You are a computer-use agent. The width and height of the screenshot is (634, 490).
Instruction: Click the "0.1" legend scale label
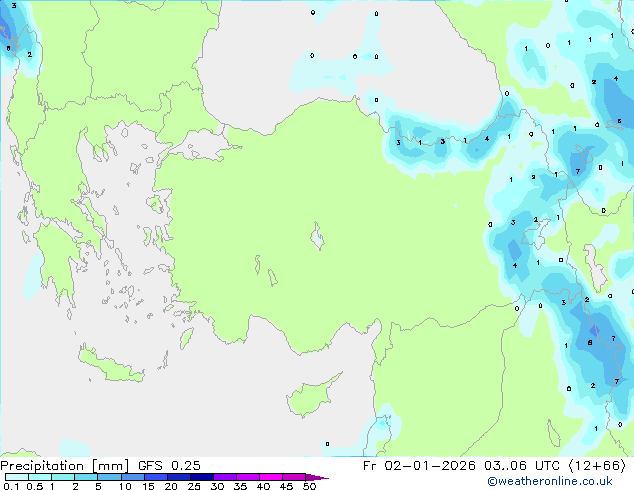[11, 486]
